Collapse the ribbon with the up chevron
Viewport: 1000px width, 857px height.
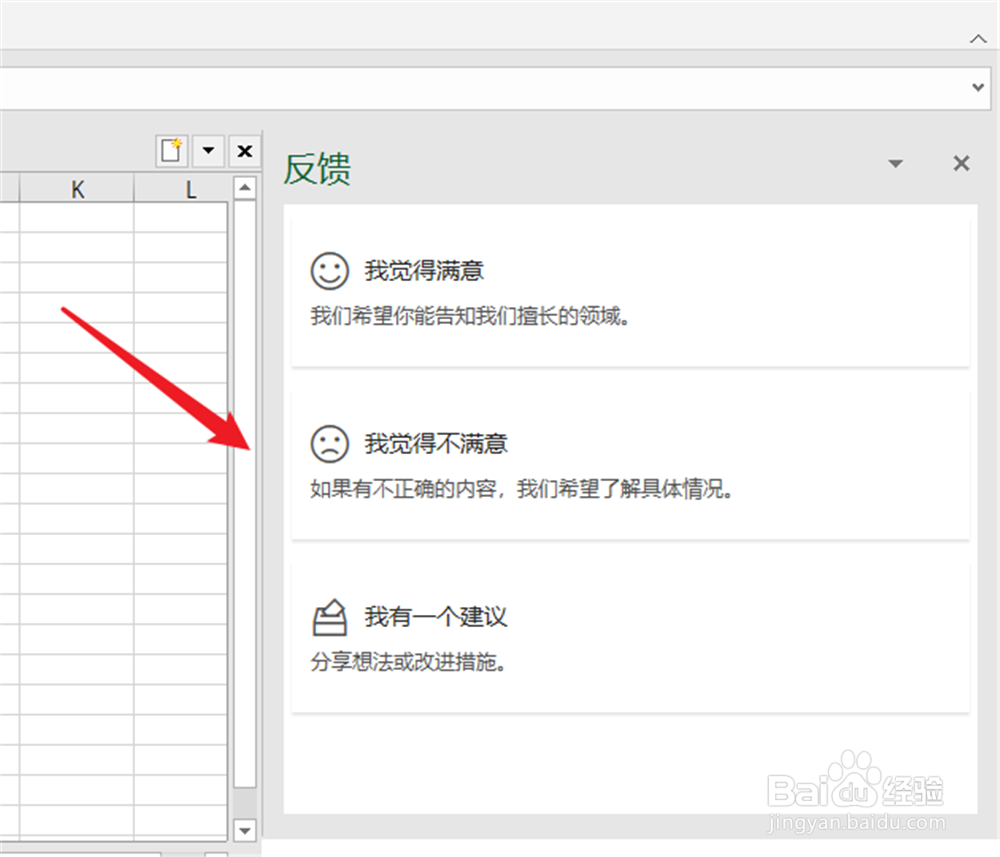(978, 39)
